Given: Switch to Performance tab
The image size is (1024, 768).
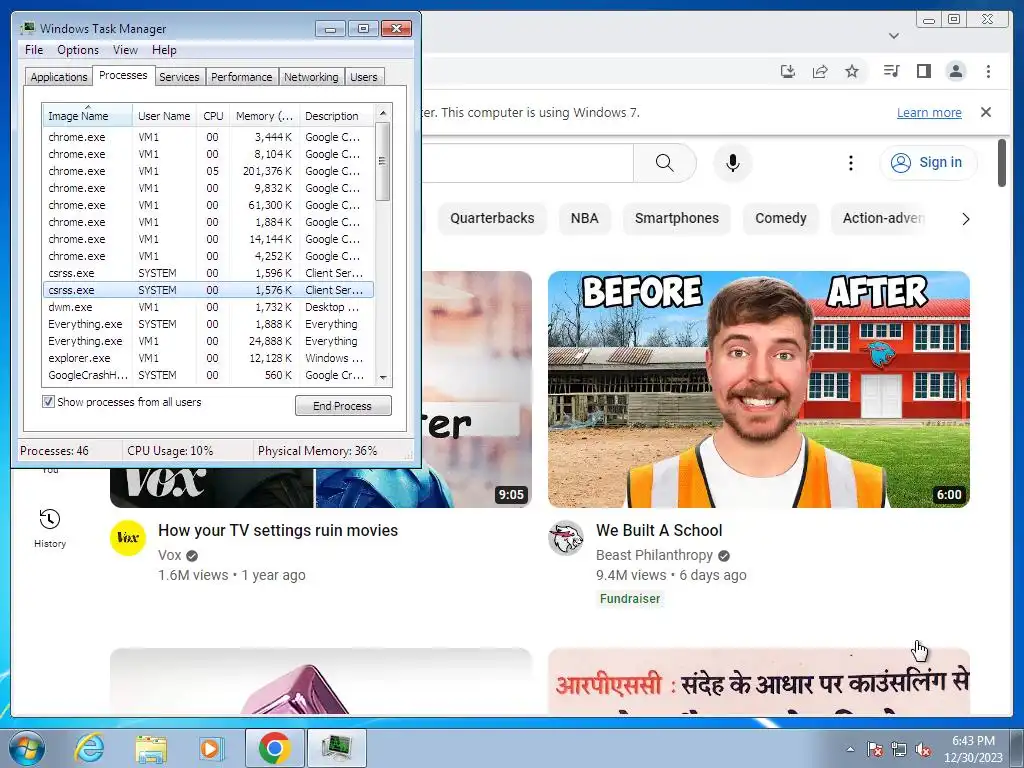Looking at the screenshot, I should coord(241,77).
